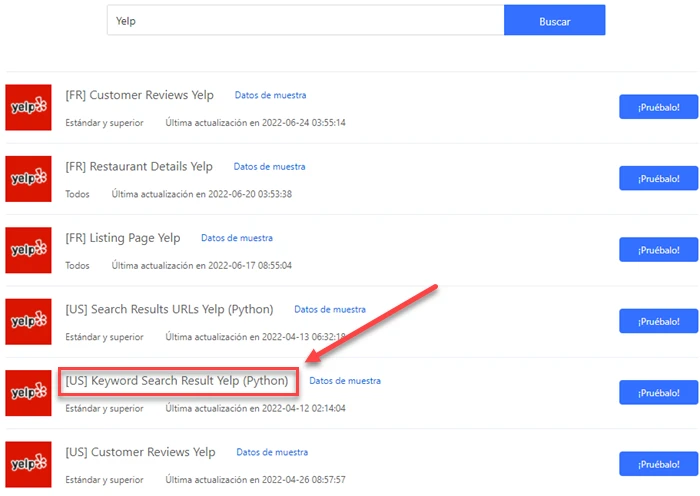This screenshot has width=700, height=496.
Task: Select Todos label under FR Restaurant Details
Action: [x=77, y=194]
